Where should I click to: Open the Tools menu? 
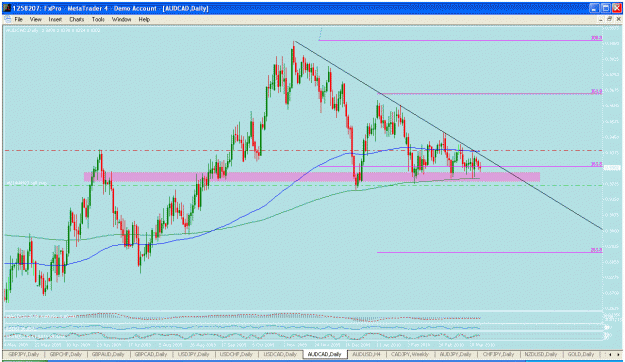pyautogui.click(x=98, y=19)
